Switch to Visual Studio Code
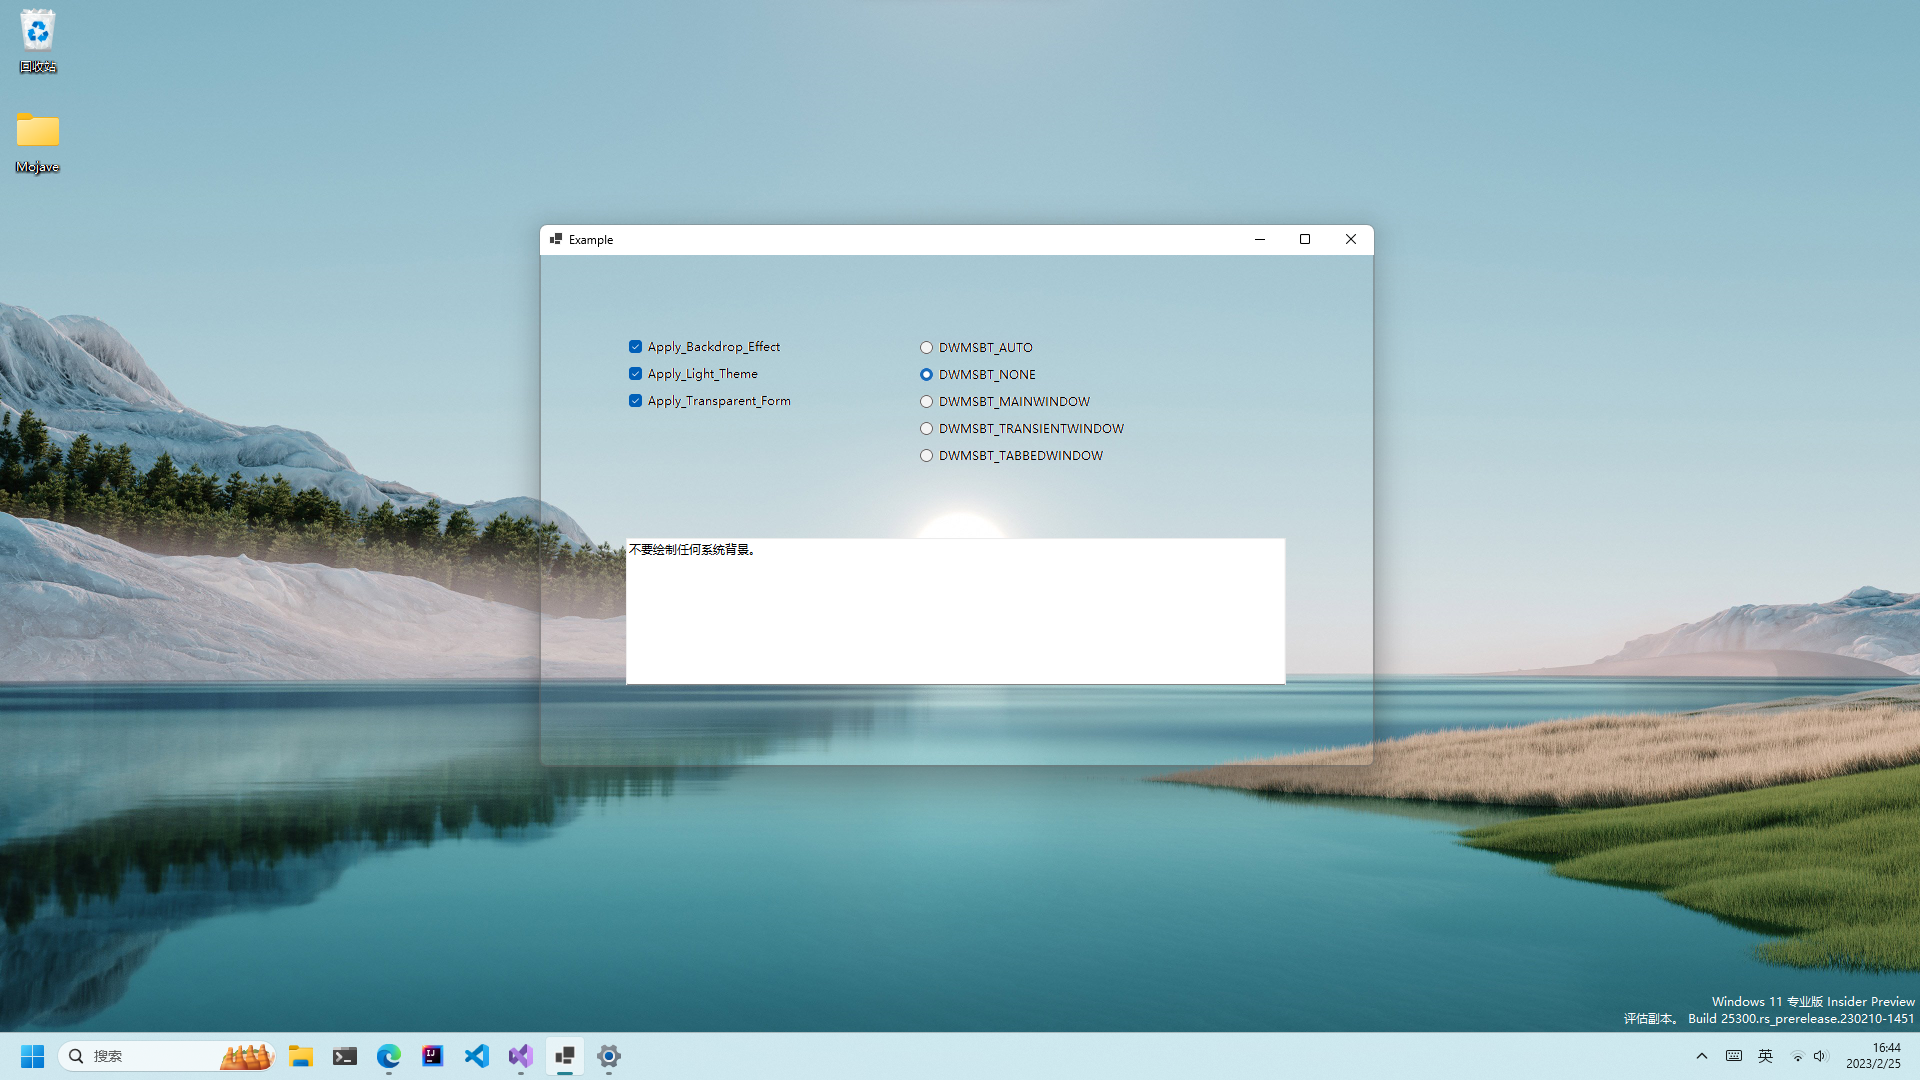 tap(477, 1056)
